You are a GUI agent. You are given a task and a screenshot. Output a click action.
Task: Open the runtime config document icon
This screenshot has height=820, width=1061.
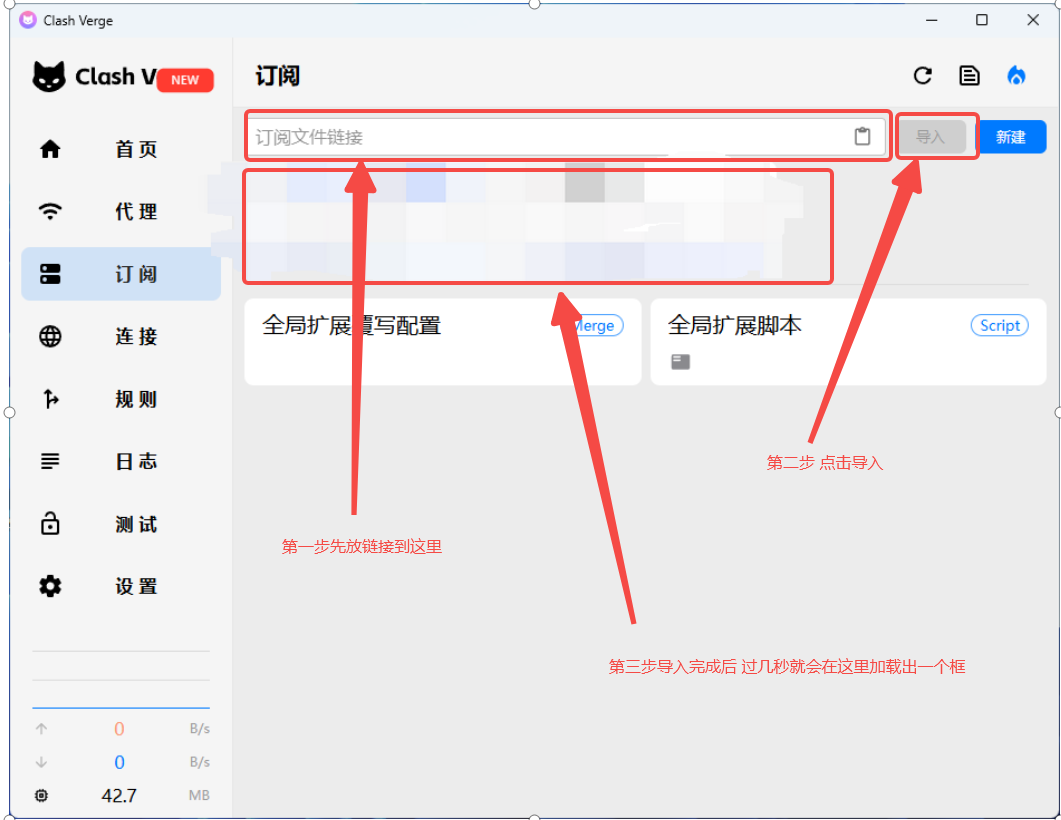pos(969,76)
